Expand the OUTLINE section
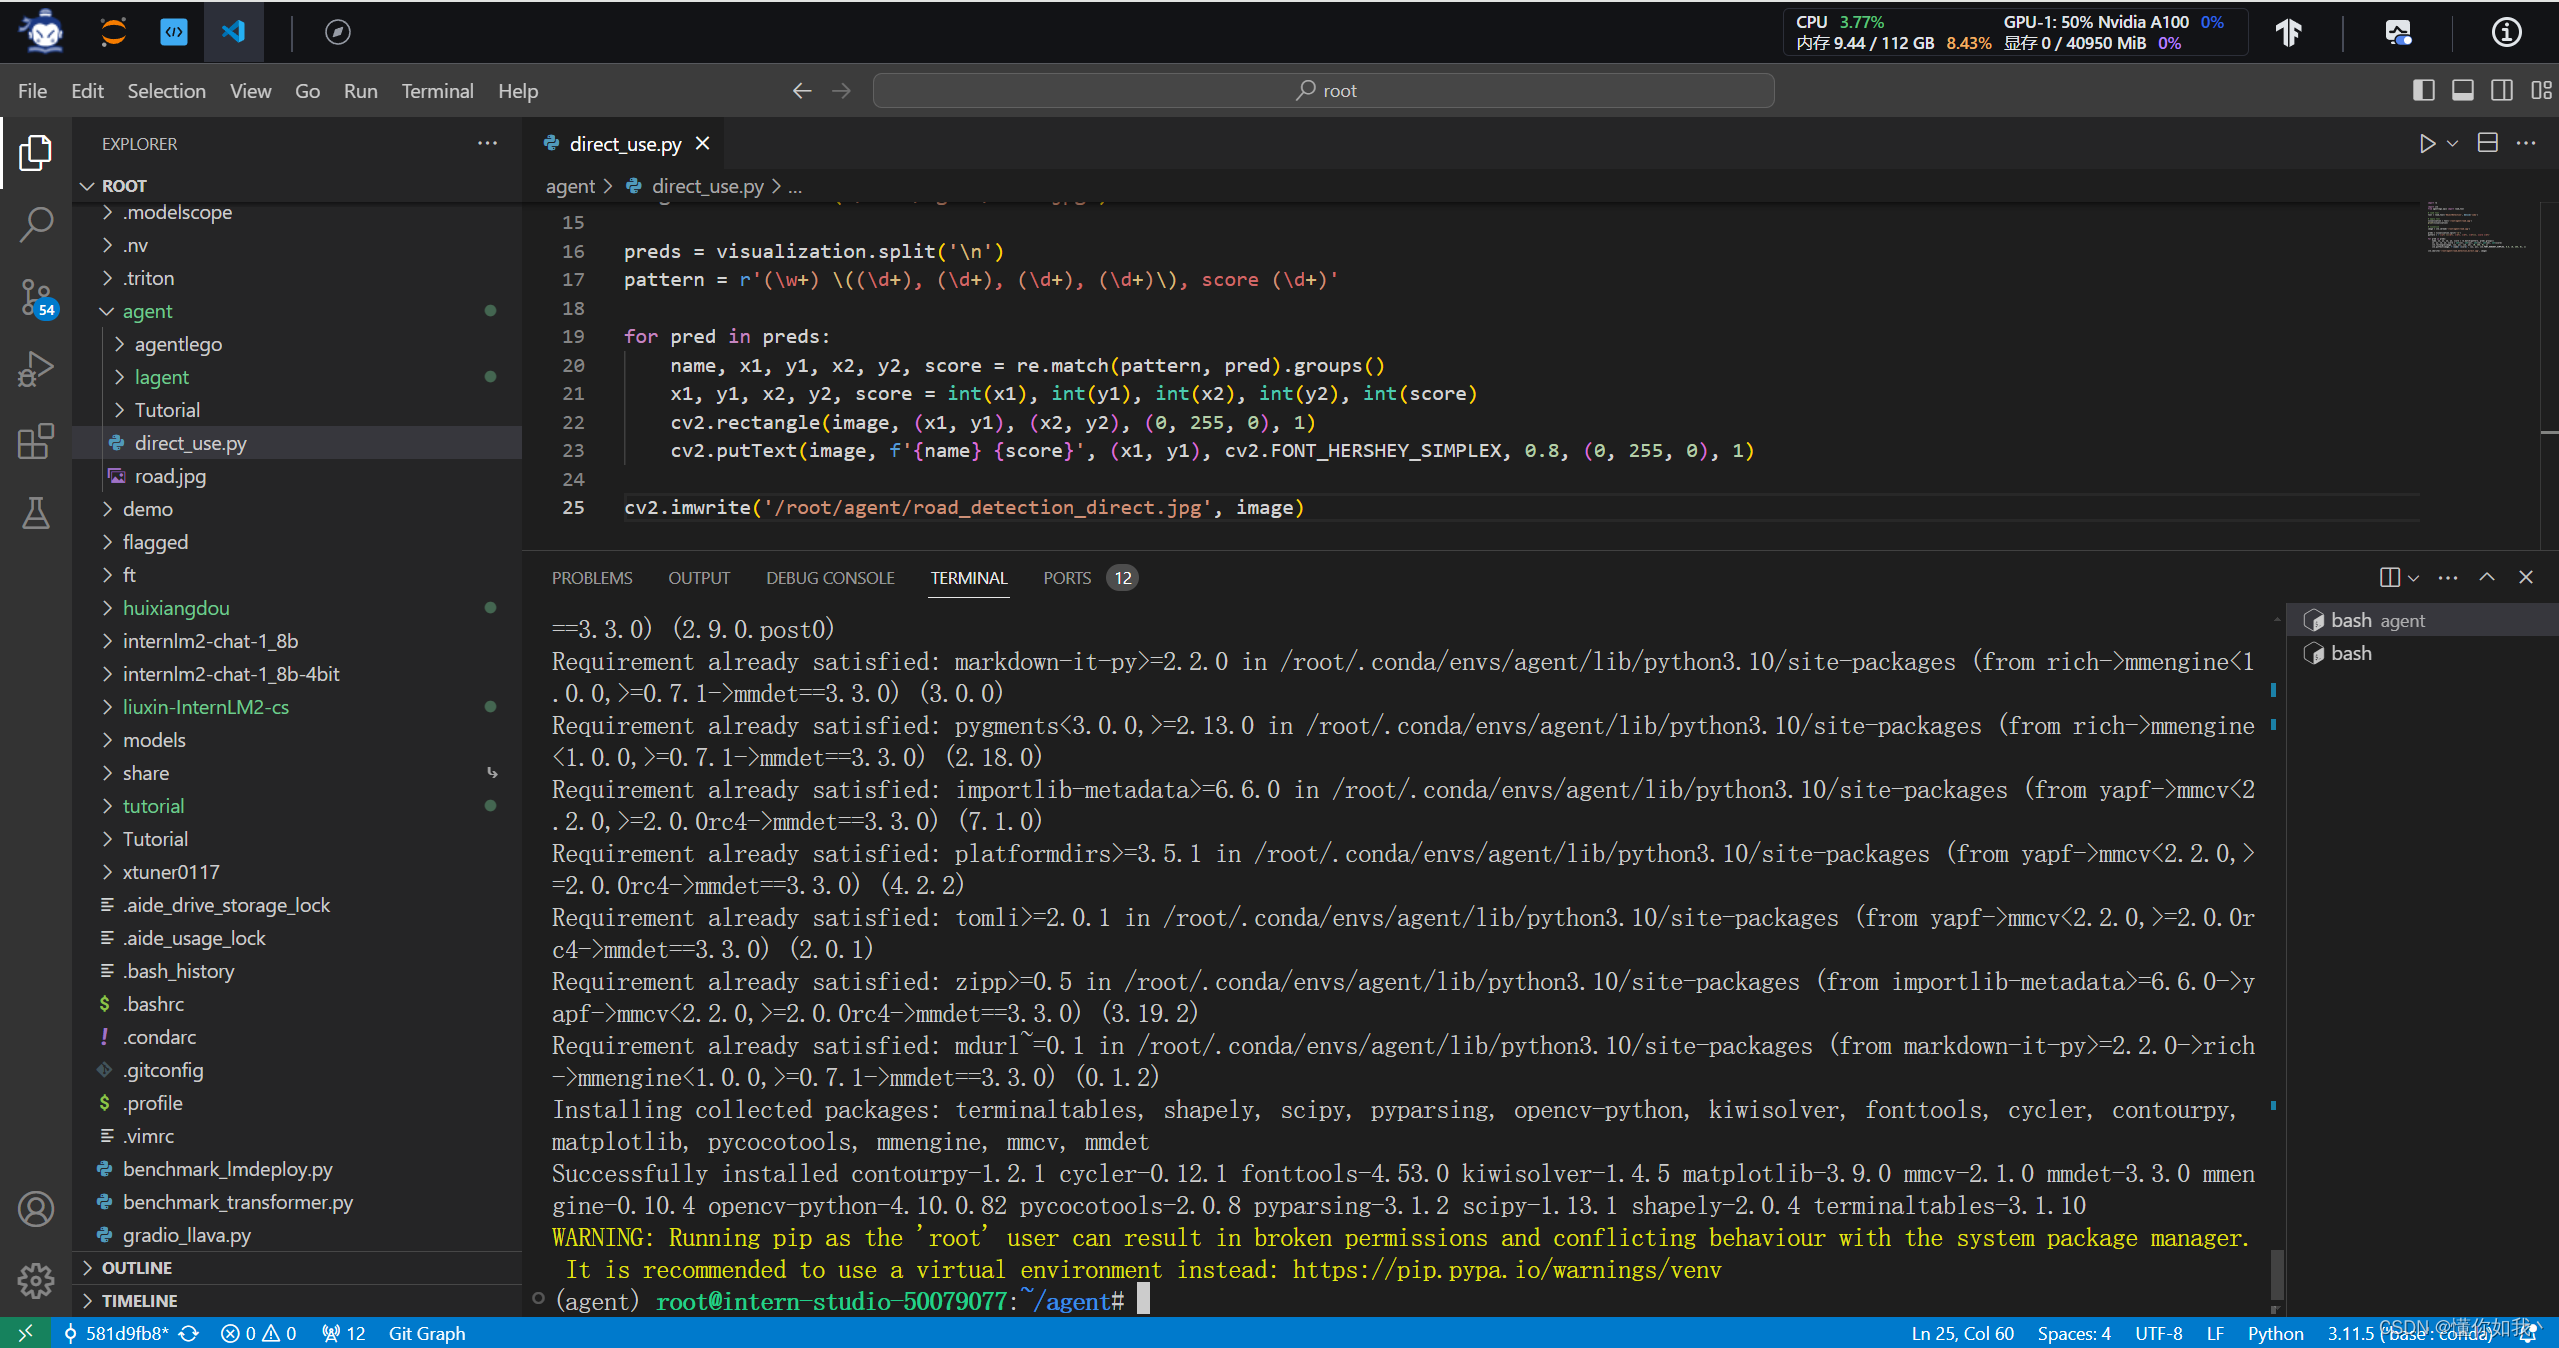2559x1348 pixels. [x=298, y=1268]
